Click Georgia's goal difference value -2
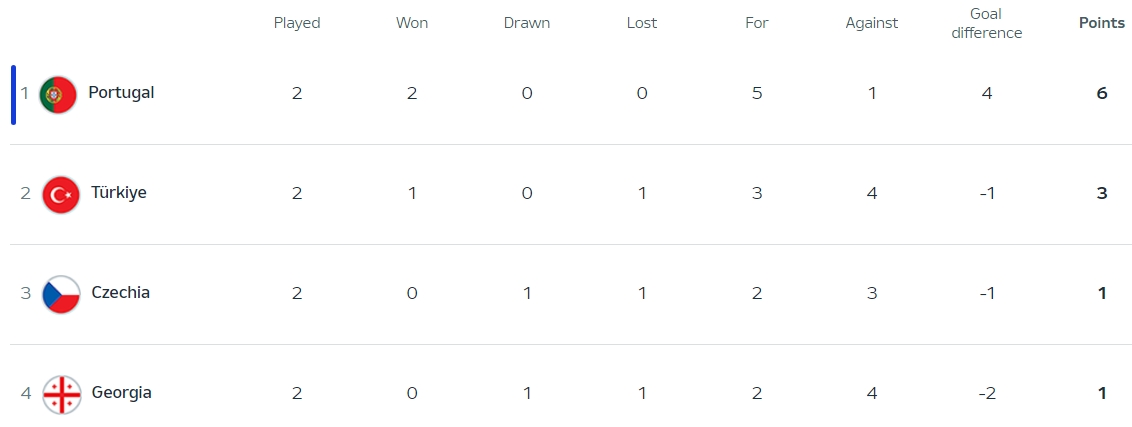This screenshot has width=1132, height=427. (x=987, y=394)
